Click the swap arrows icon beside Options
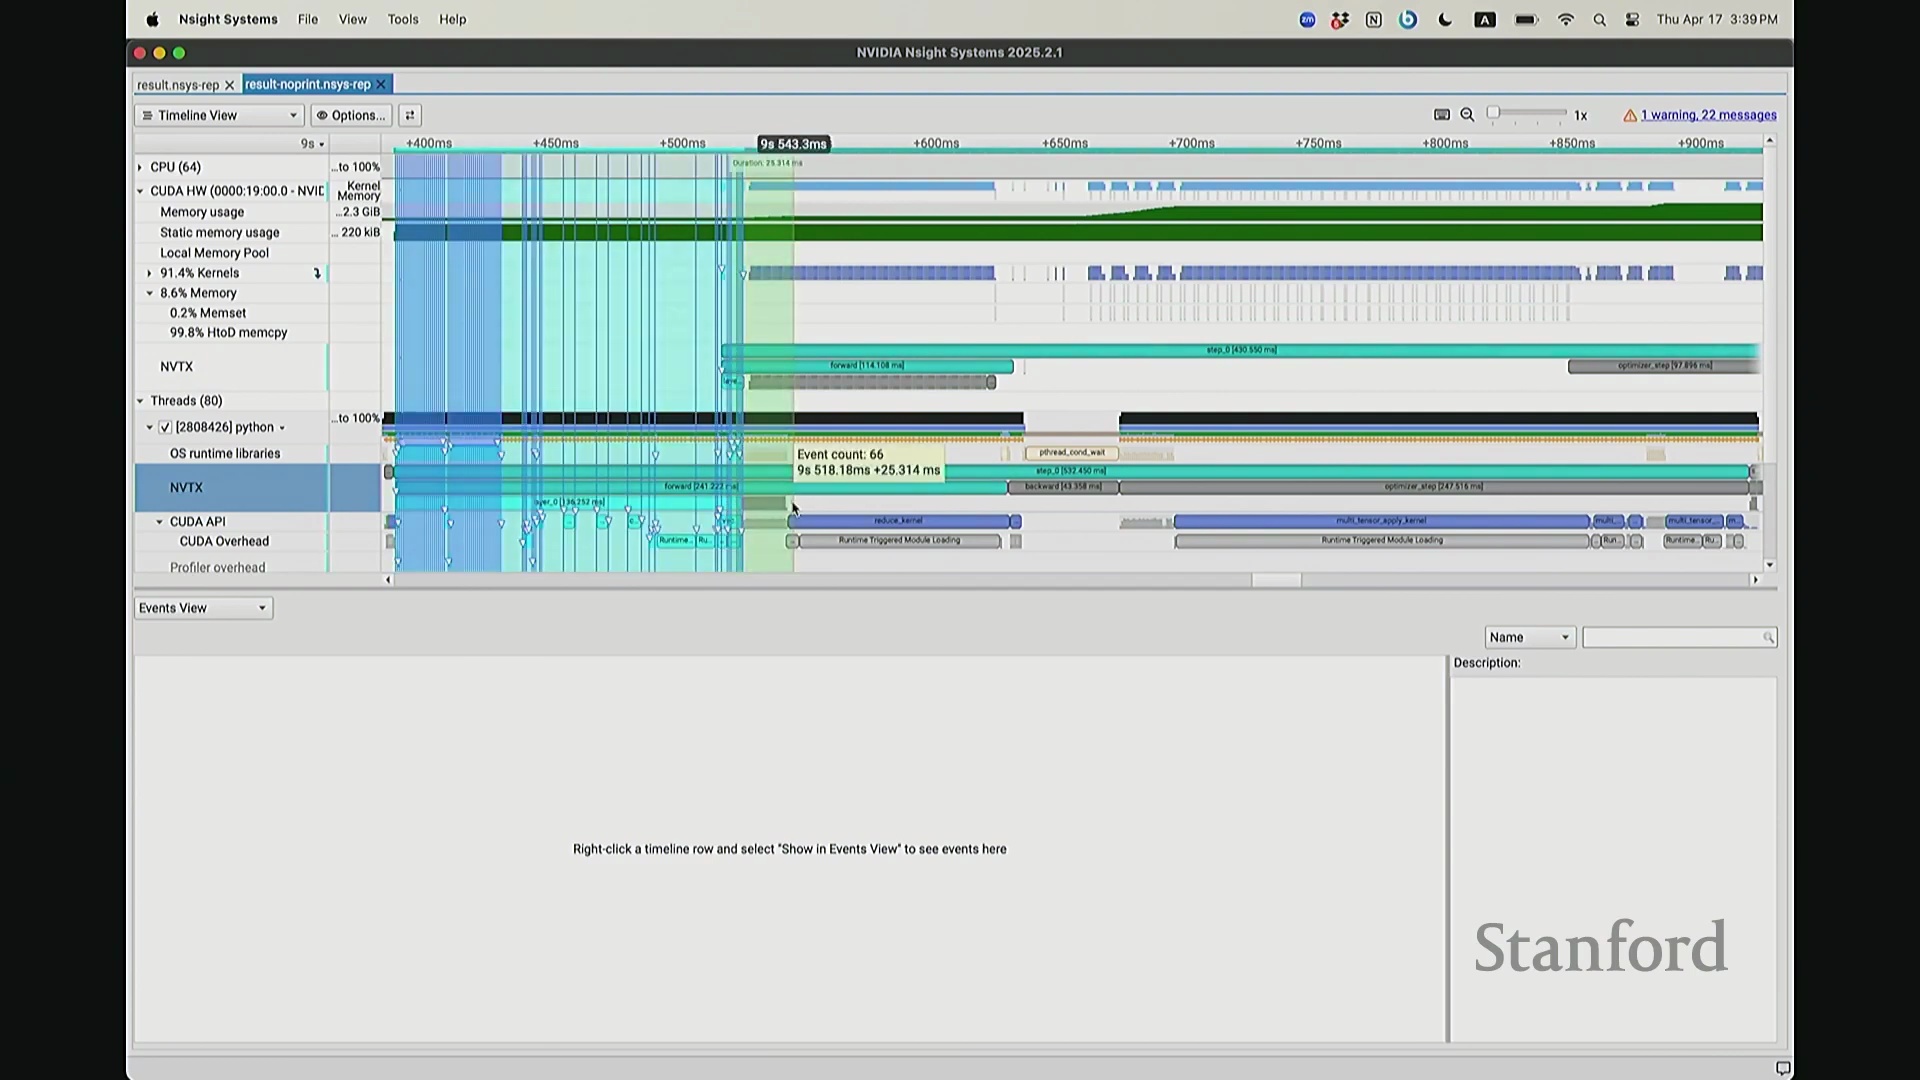The height and width of the screenshot is (1080, 1920). pyautogui.click(x=410, y=115)
